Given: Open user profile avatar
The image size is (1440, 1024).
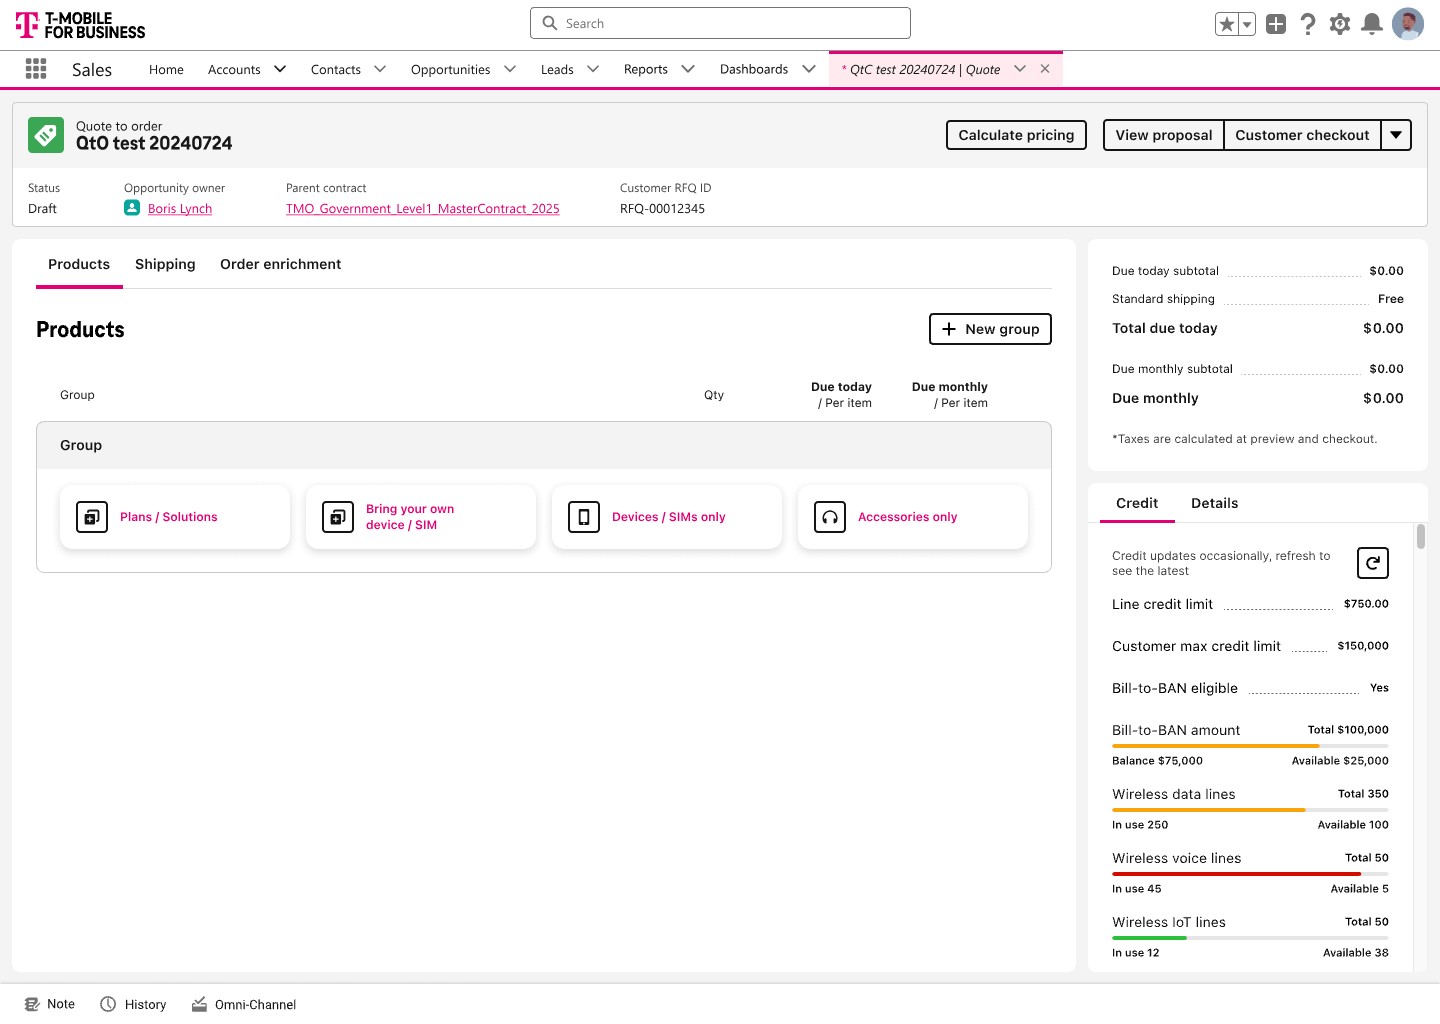Looking at the screenshot, I should coord(1408,24).
